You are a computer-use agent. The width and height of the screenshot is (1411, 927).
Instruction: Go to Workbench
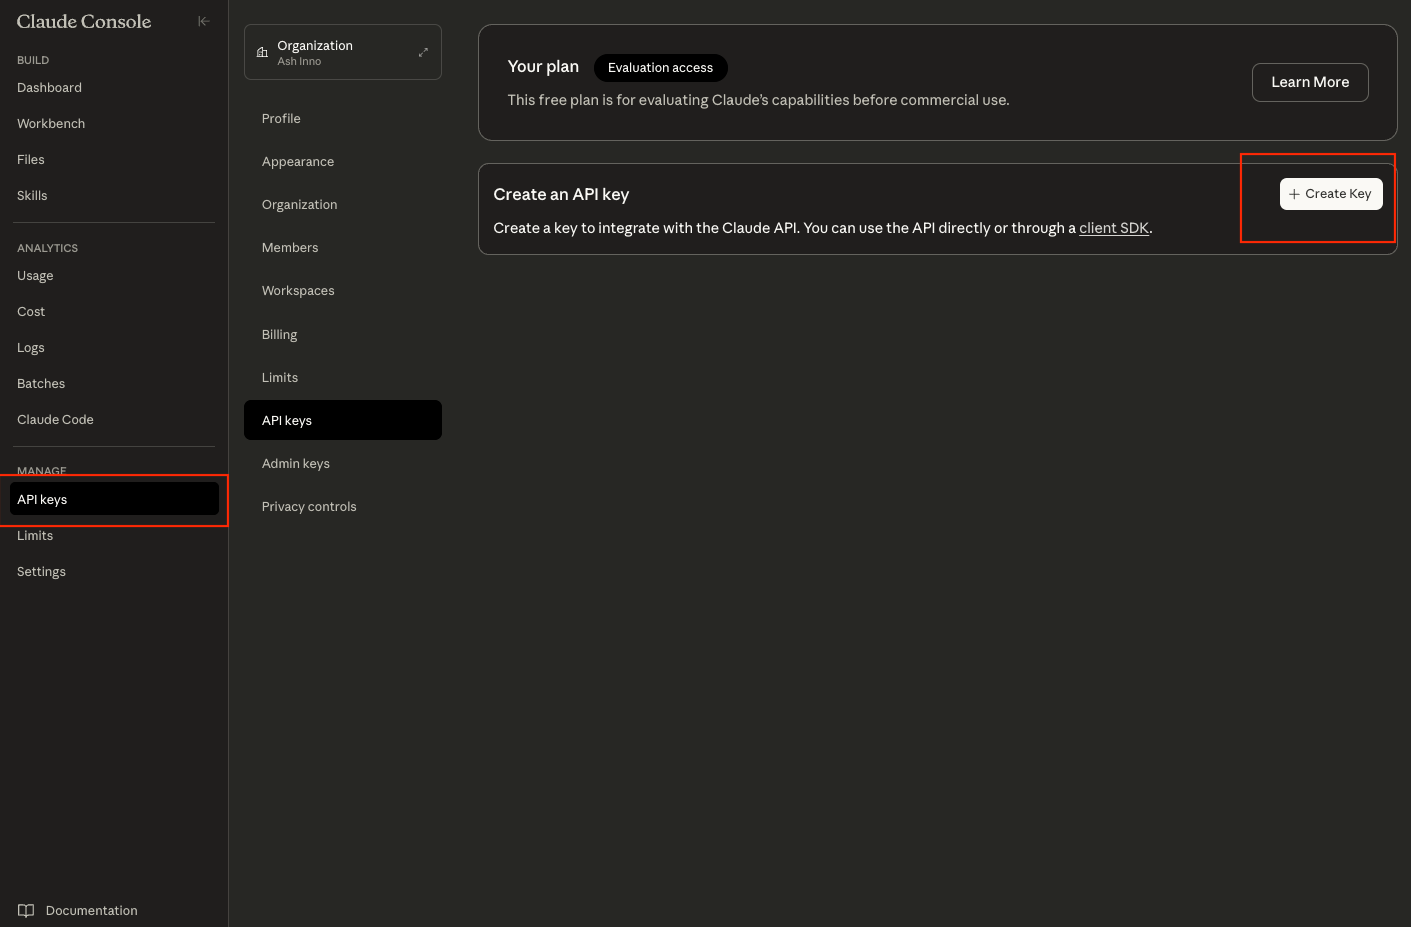click(51, 124)
